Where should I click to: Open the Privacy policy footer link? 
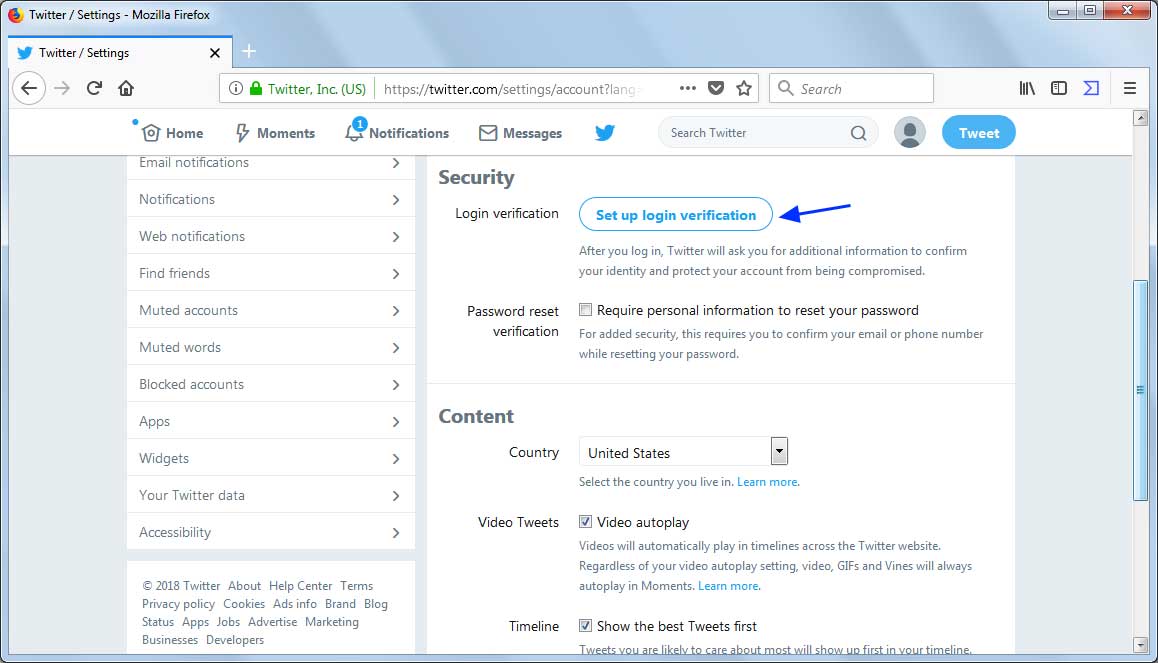179,603
